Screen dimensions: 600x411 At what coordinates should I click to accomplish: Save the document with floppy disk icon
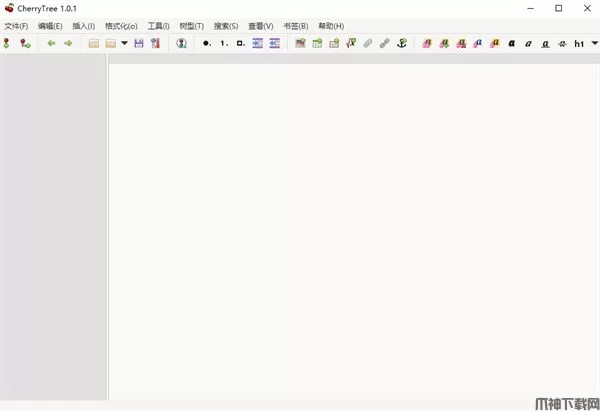(139, 43)
